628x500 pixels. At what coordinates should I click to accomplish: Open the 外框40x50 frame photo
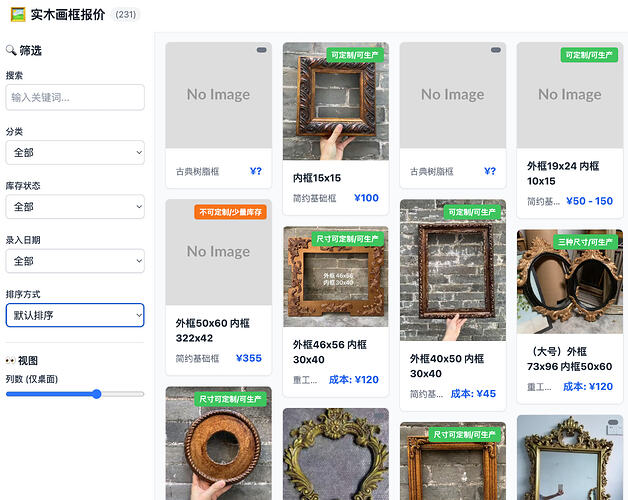(453, 270)
